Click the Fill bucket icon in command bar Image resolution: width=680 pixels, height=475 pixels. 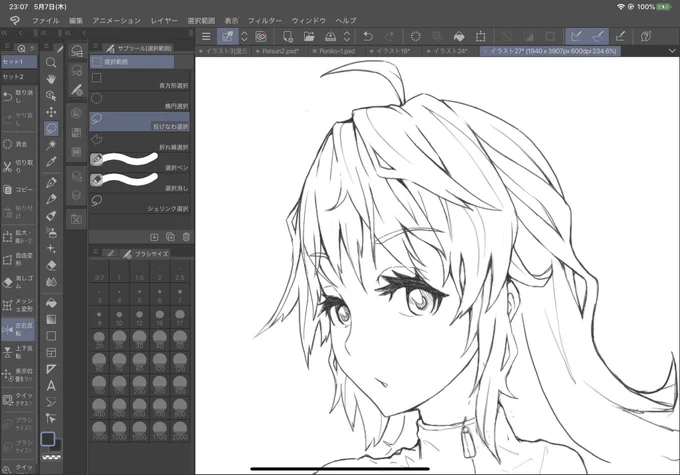[x=459, y=37]
